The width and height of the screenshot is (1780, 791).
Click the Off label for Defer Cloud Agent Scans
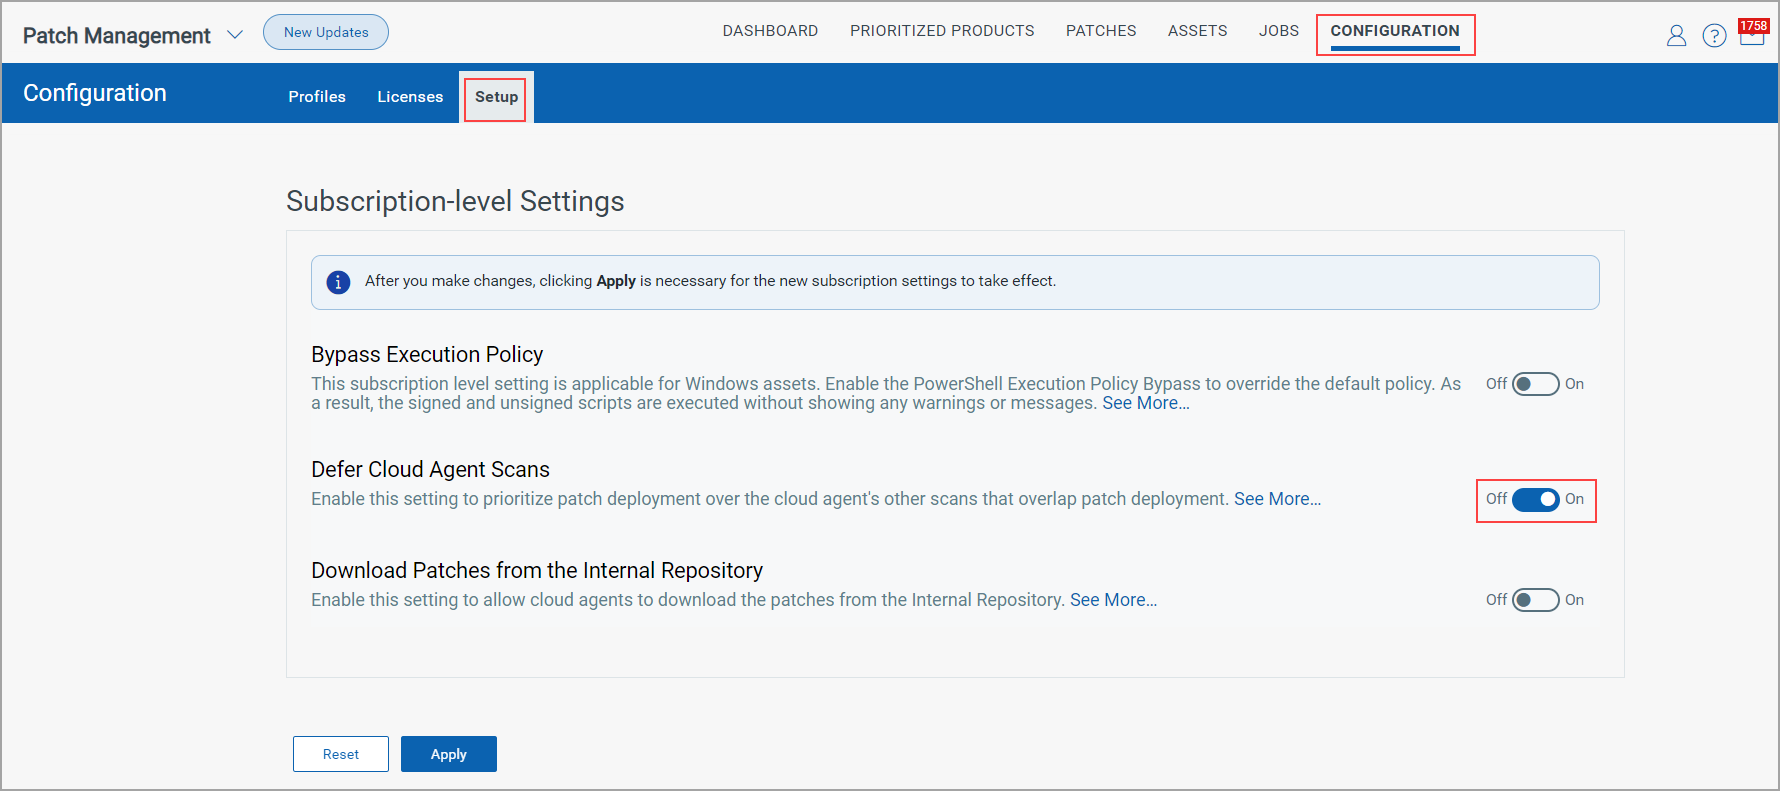point(1496,499)
